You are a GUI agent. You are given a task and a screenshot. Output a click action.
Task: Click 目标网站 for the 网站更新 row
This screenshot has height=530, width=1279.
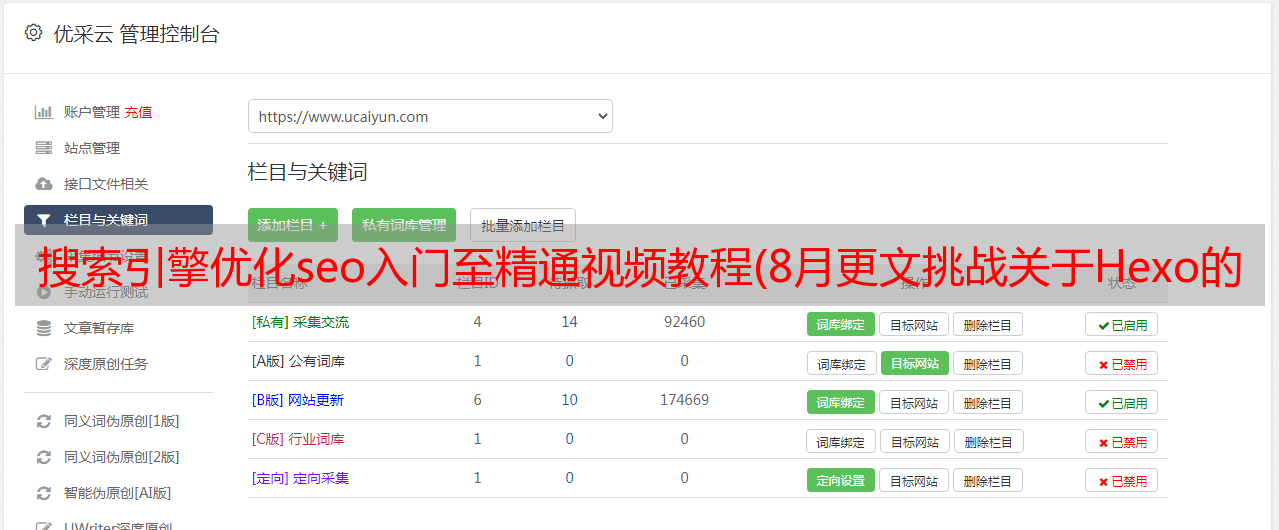[x=914, y=402]
